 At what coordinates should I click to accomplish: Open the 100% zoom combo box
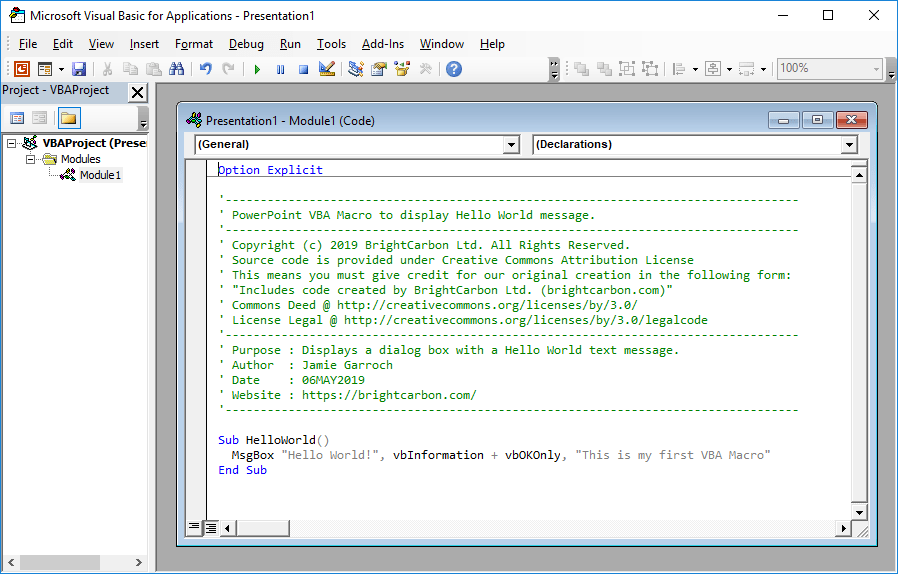pos(830,69)
